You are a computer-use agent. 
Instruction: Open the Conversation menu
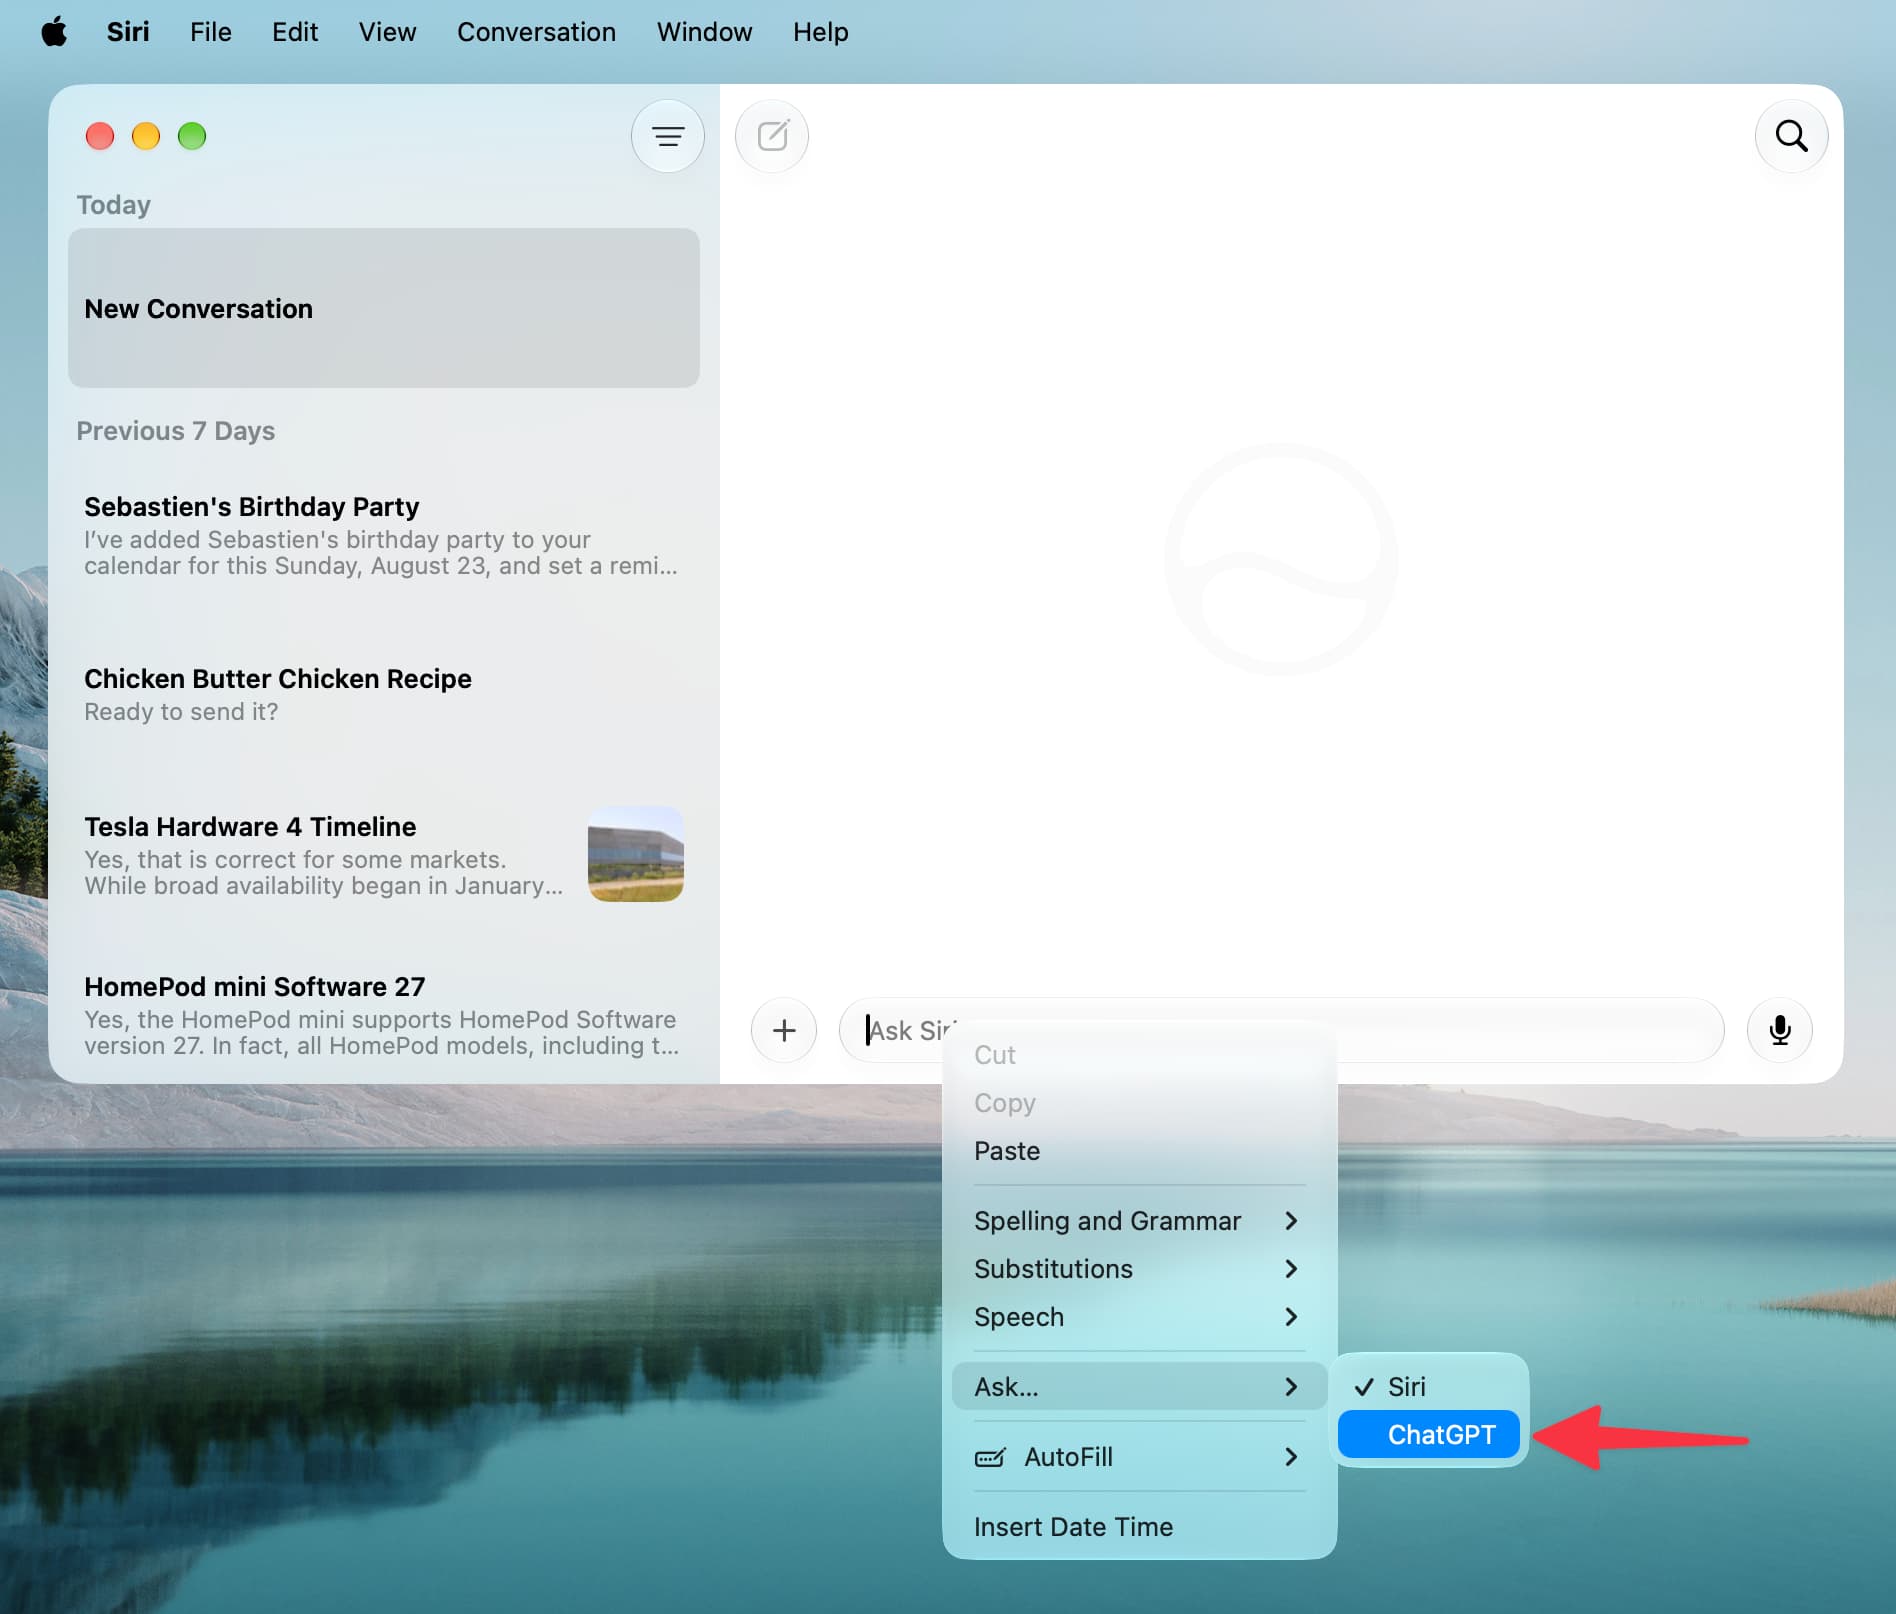pyautogui.click(x=536, y=32)
